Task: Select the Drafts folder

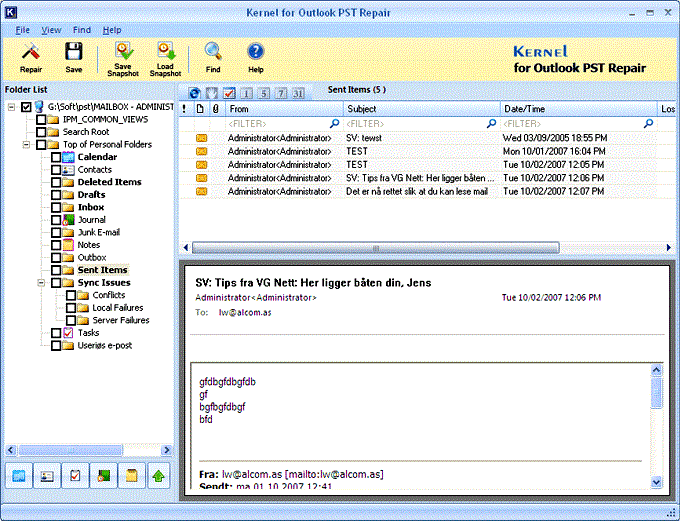Action: coord(91,194)
